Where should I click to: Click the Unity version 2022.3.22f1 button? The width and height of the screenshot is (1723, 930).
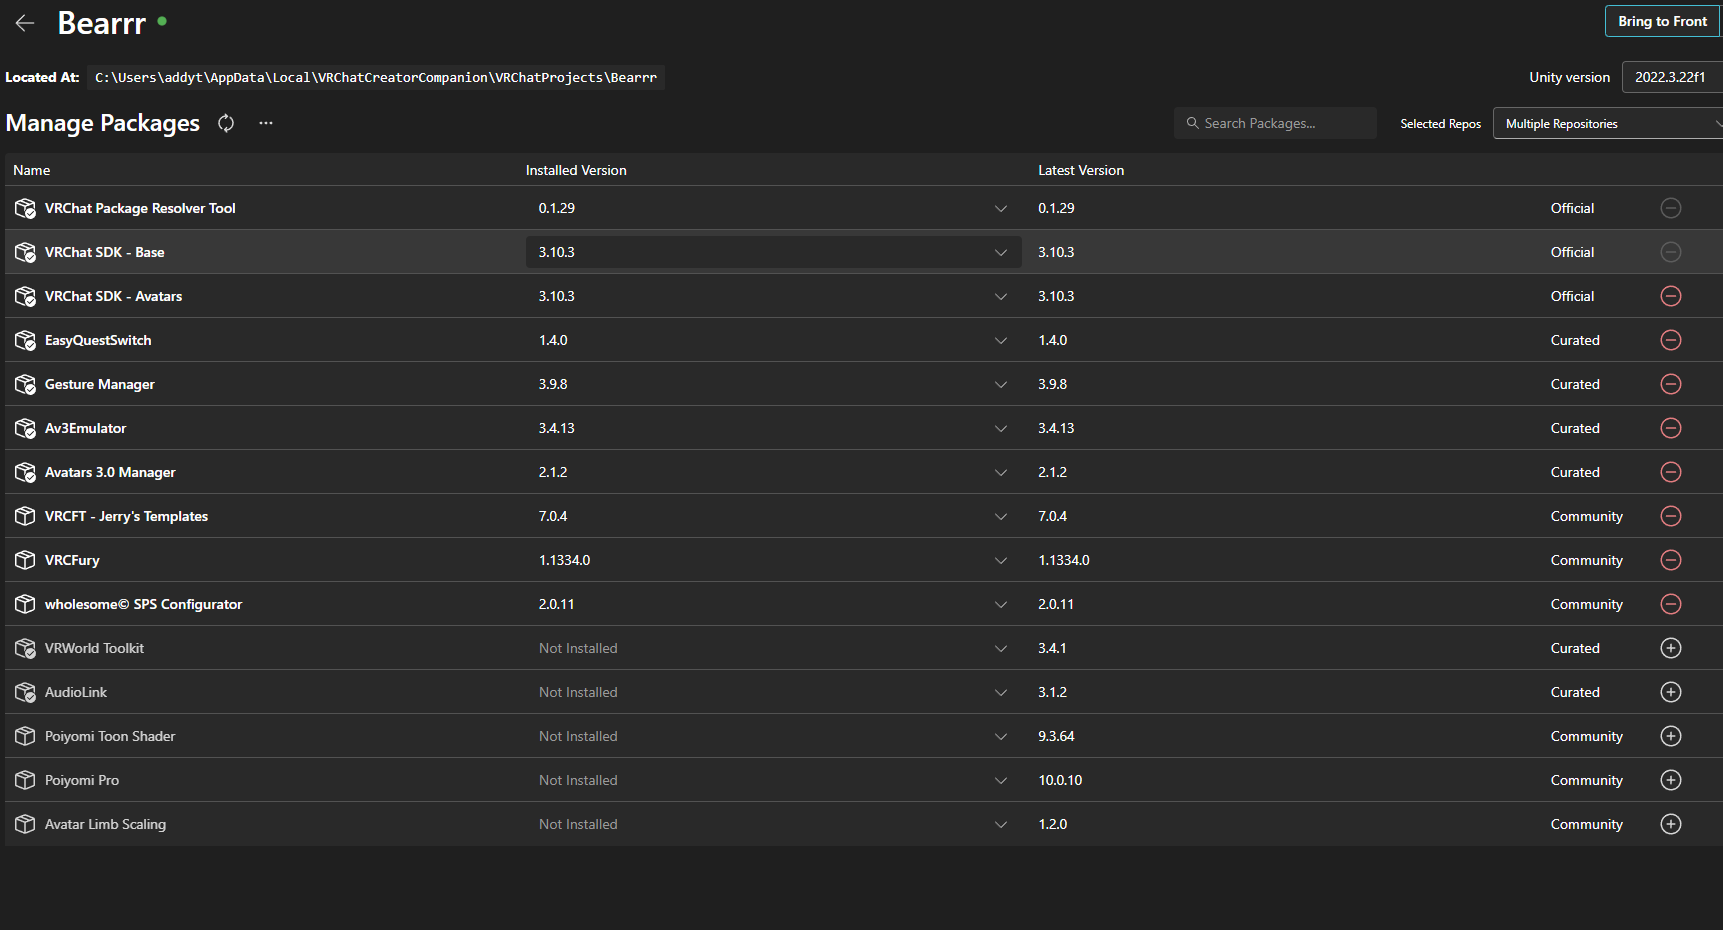[x=1672, y=77]
